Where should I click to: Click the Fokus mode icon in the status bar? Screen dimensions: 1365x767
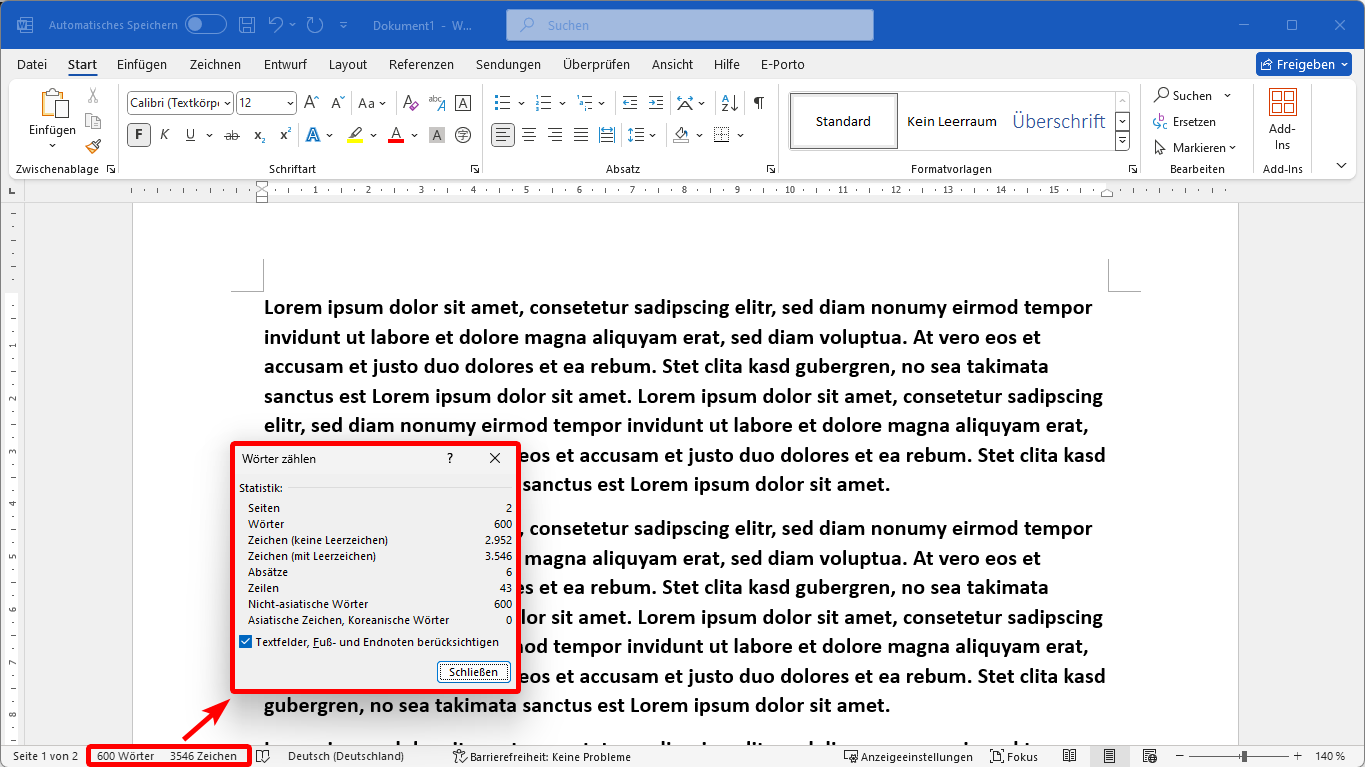[1014, 756]
